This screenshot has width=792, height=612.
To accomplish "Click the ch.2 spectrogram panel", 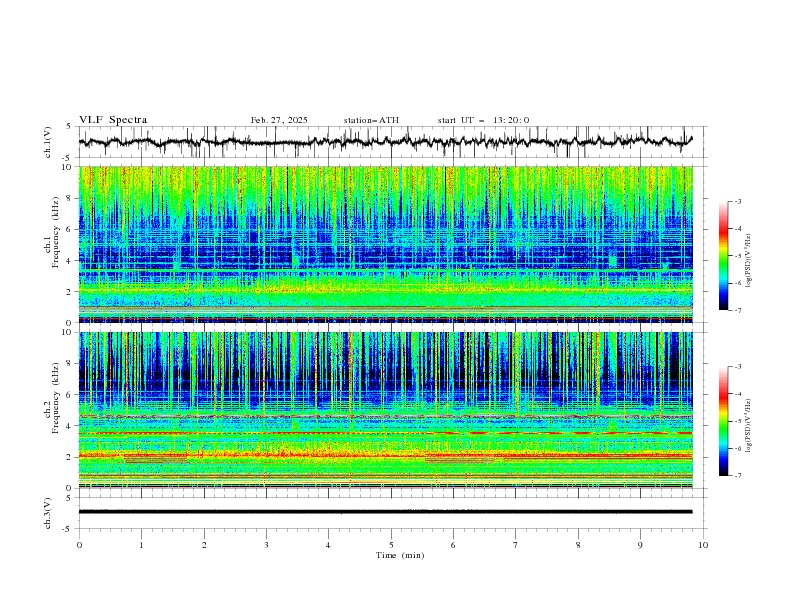I will tap(385, 410).
